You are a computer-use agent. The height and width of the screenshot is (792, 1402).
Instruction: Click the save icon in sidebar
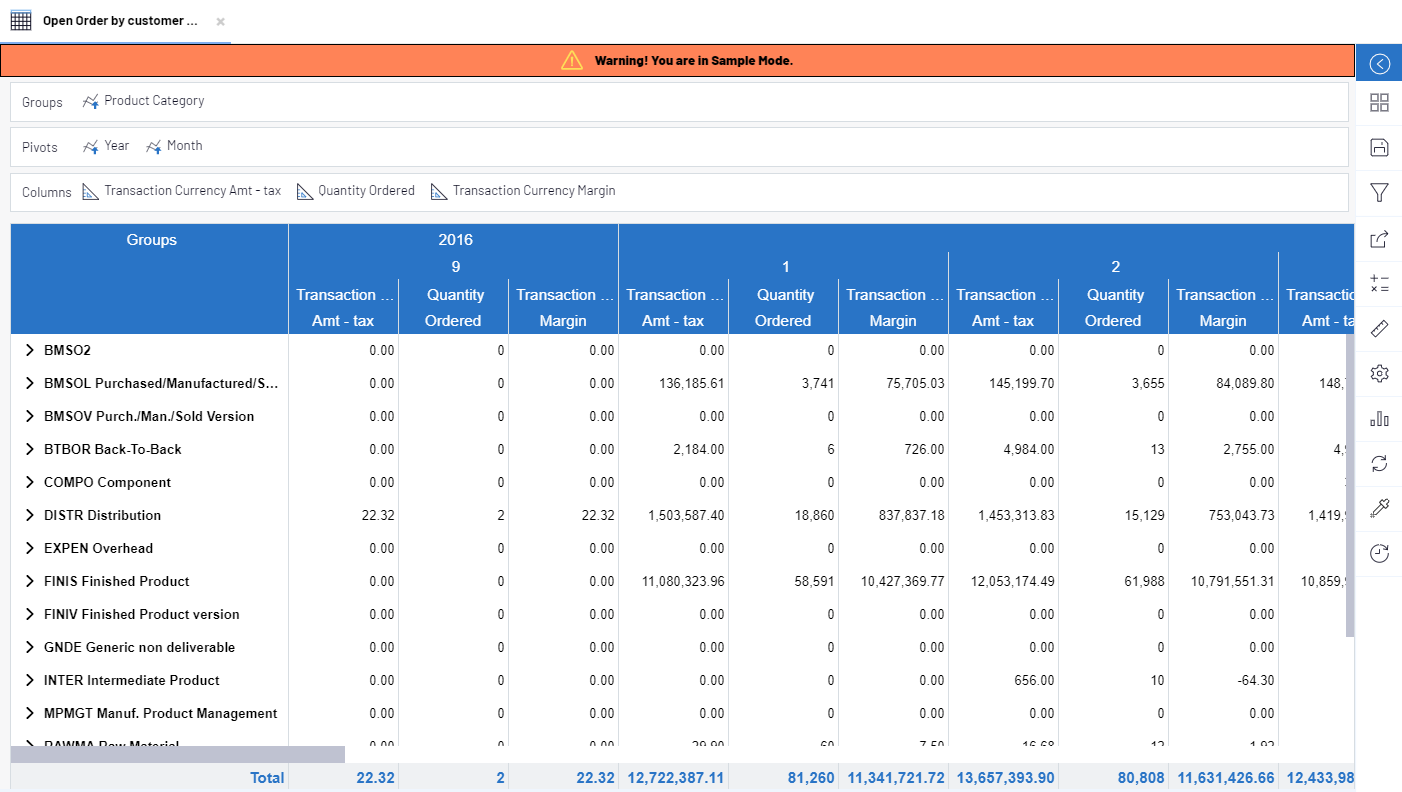(x=1379, y=148)
